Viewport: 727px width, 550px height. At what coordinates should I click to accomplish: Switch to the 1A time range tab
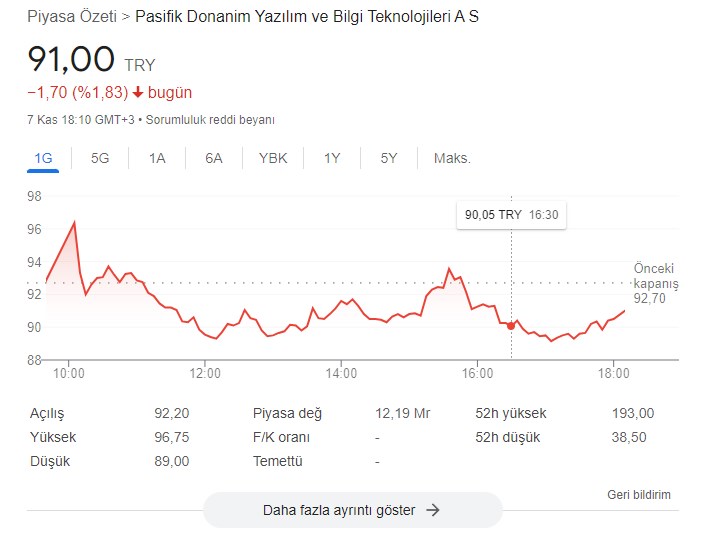coord(157,159)
